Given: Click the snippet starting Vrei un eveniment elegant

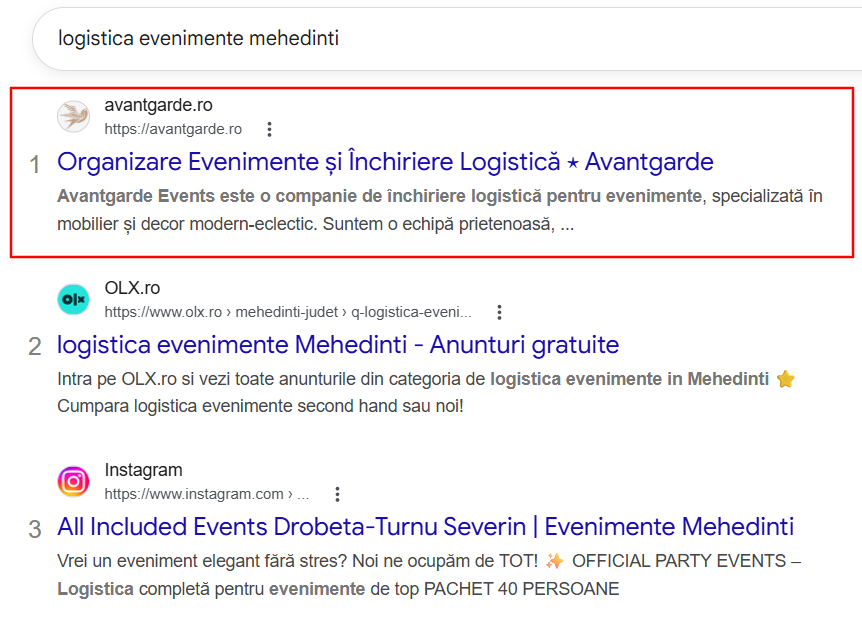Looking at the screenshot, I should click(429, 575).
